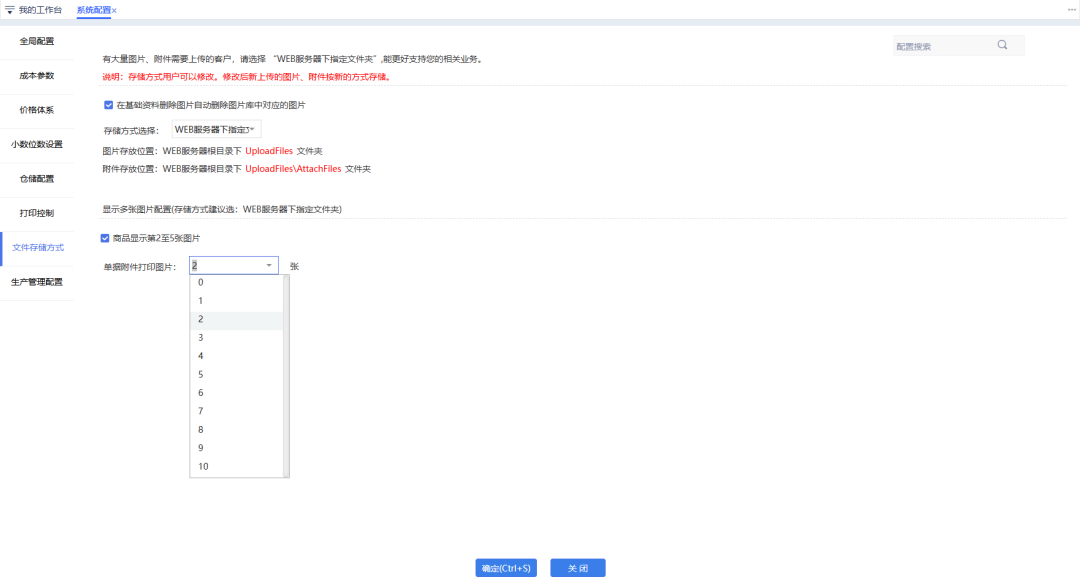Viewport: 1080px width, 585px height.
Task: Open the workbench menu icon
Action: (x=10, y=10)
